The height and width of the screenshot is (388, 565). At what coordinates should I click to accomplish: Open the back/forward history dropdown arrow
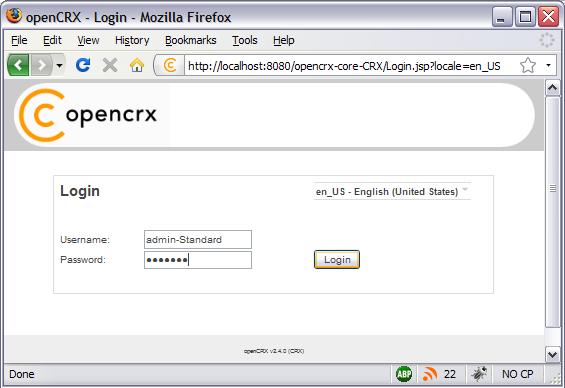pos(59,66)
